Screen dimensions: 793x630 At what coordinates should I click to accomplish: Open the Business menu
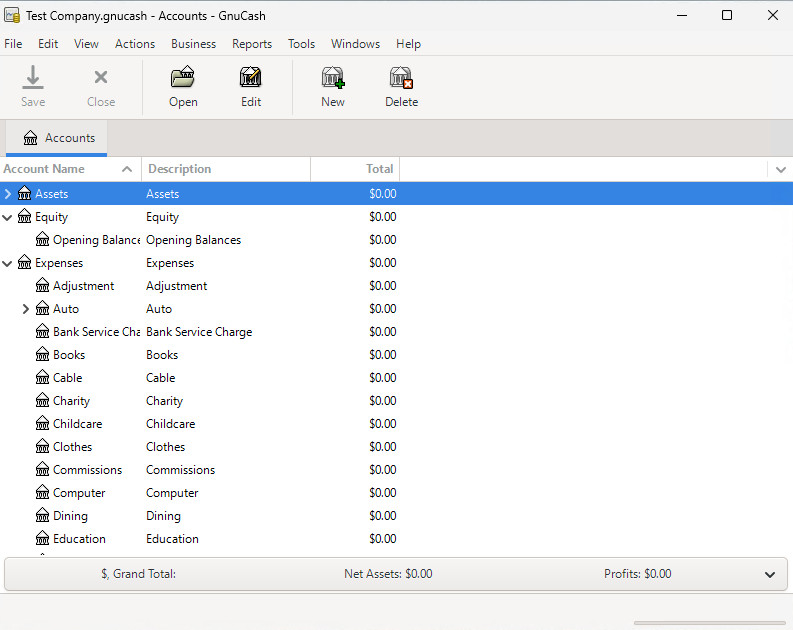pos(193,44)
